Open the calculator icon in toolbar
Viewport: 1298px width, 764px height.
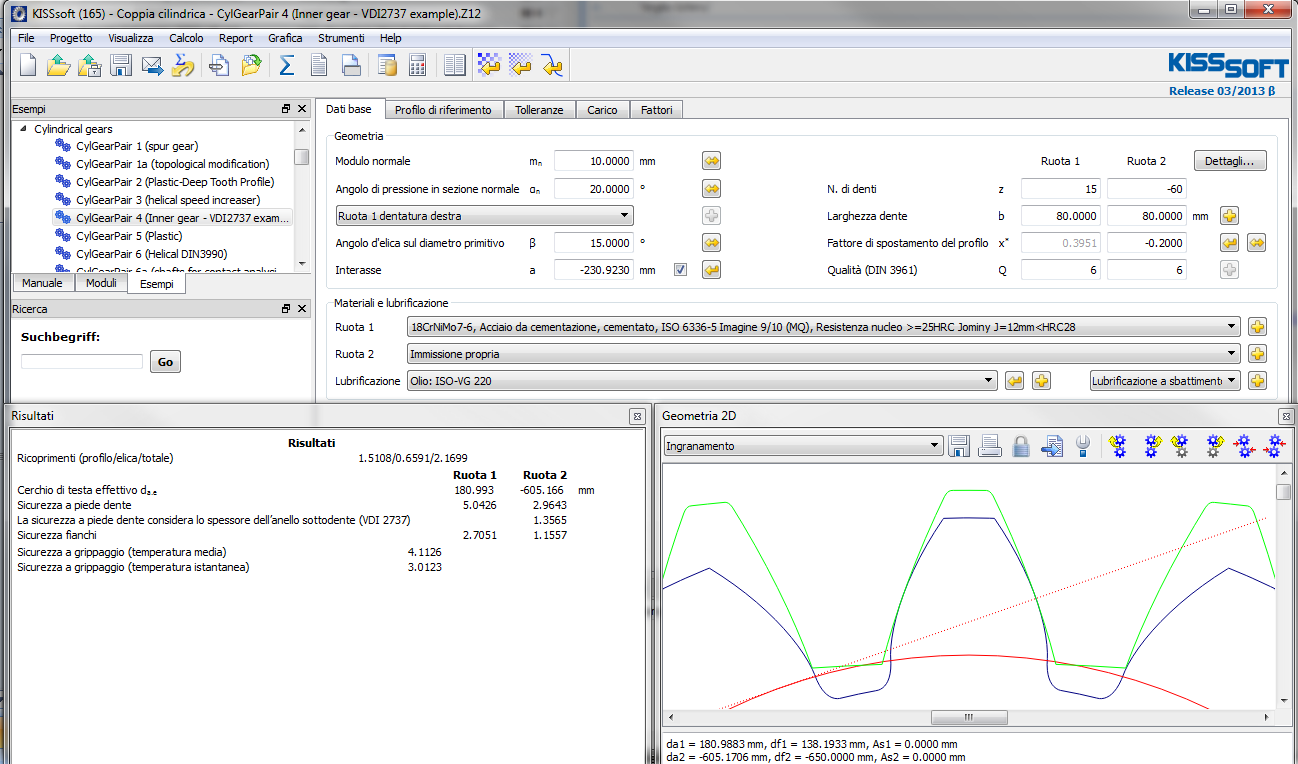418,66
